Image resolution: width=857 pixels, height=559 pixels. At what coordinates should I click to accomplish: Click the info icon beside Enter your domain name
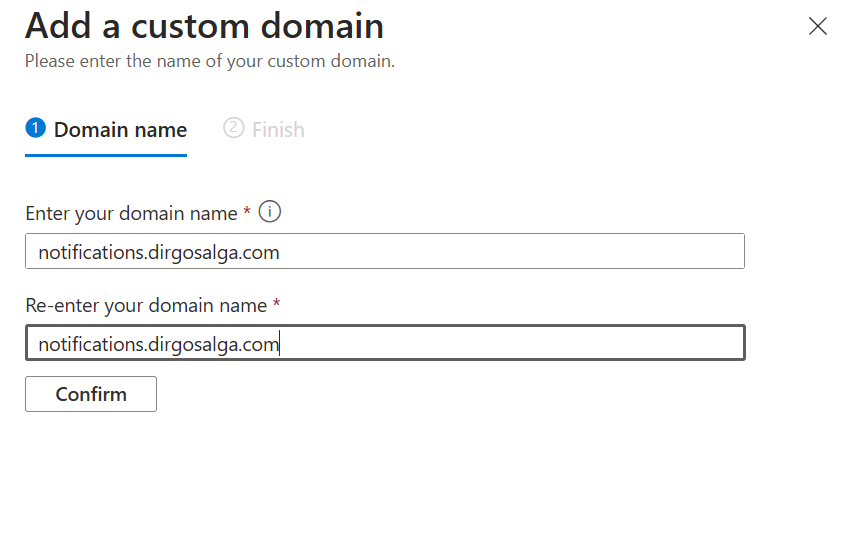[270, 212]
